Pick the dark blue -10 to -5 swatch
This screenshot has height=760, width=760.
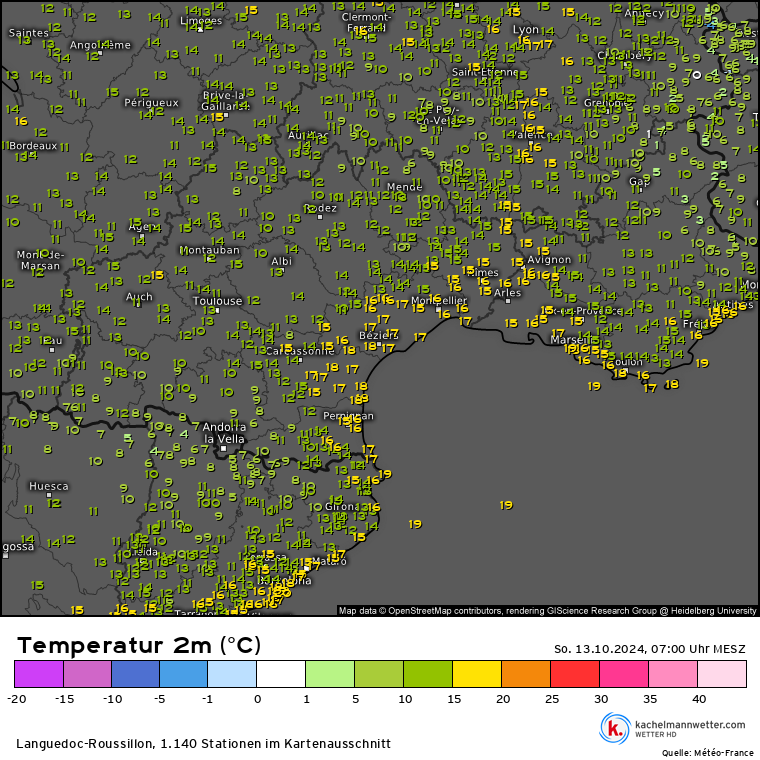tap(136, 674)
